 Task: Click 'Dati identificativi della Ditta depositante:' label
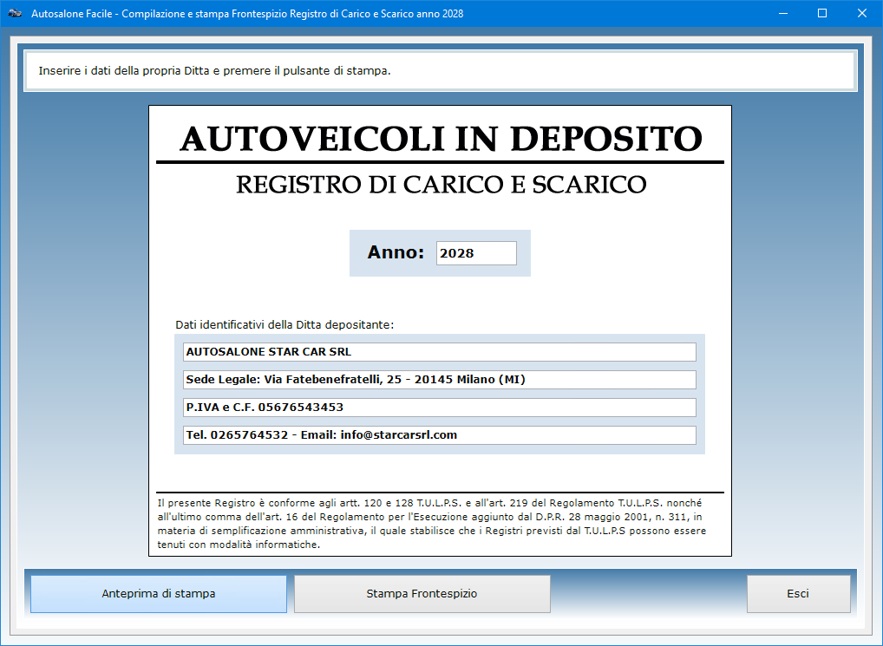point(284,325)
